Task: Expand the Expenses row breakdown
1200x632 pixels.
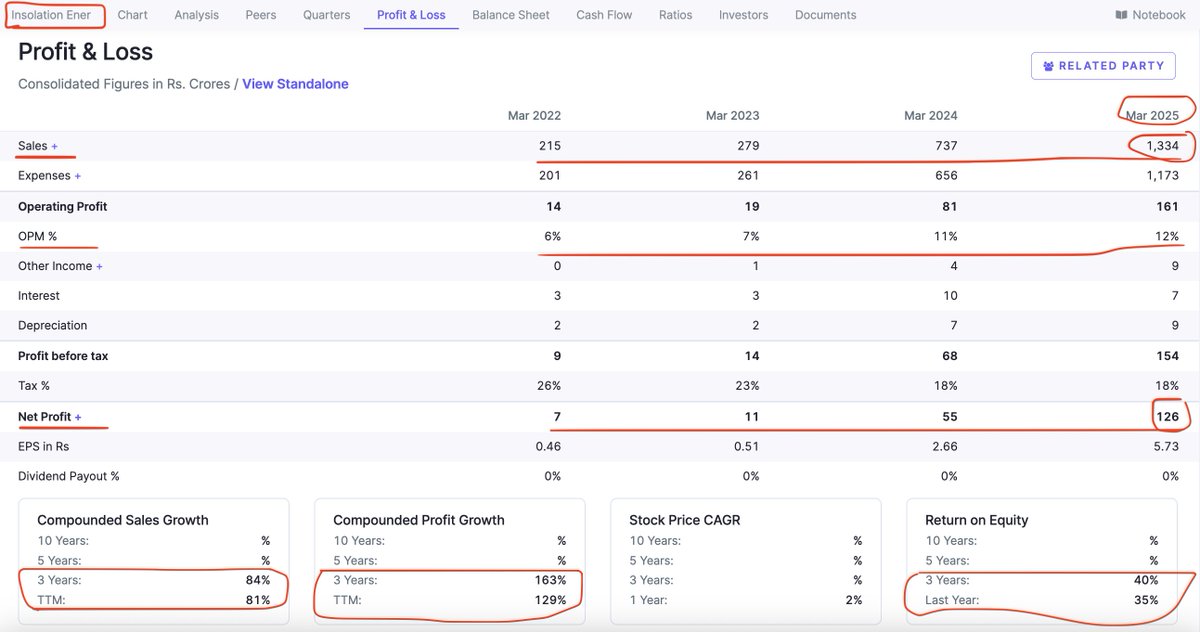Action: click(x=78, y=176)
